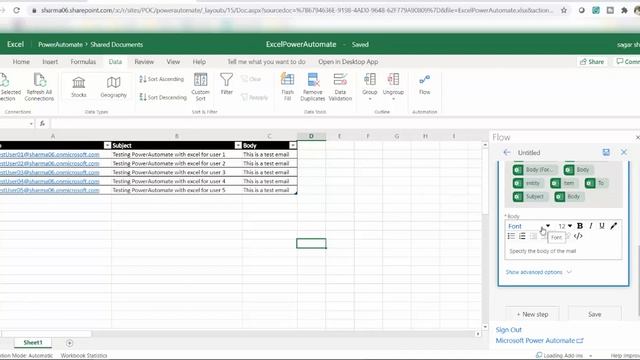640x360 pixels.
Task: Insert a numbered list in body editor
Action: [x=522, y=236]
